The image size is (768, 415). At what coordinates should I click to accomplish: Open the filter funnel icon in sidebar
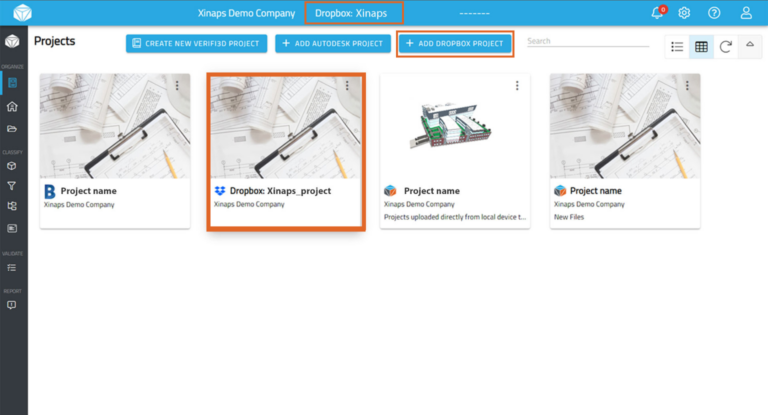[12, 186]
